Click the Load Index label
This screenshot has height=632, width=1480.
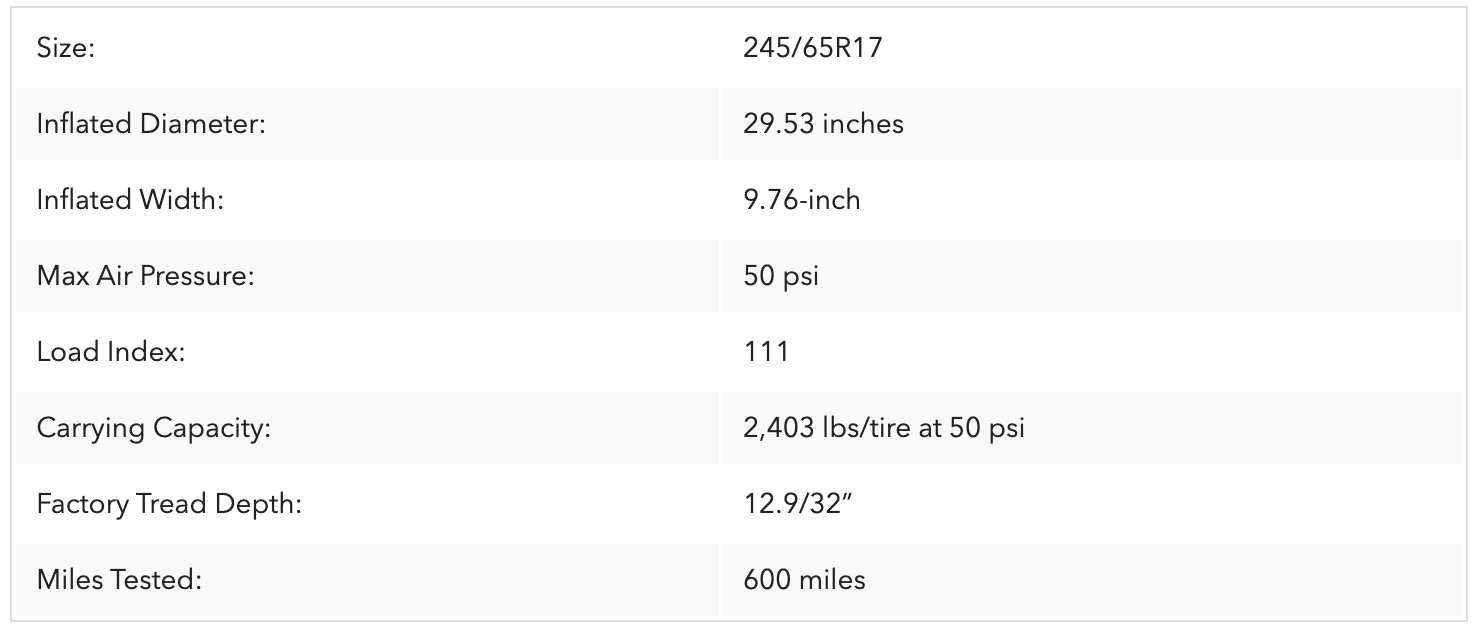click(111, 352)
